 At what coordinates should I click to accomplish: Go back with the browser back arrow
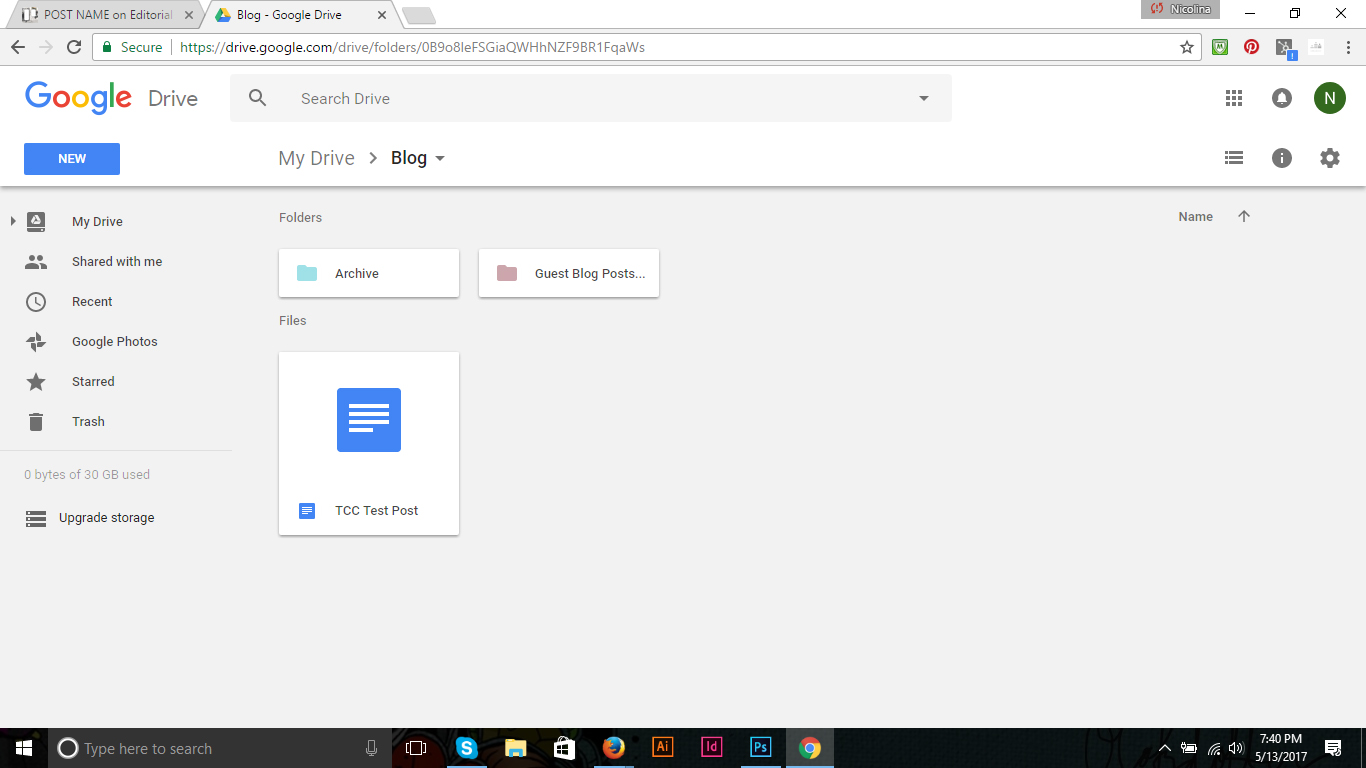pos(18,47)
